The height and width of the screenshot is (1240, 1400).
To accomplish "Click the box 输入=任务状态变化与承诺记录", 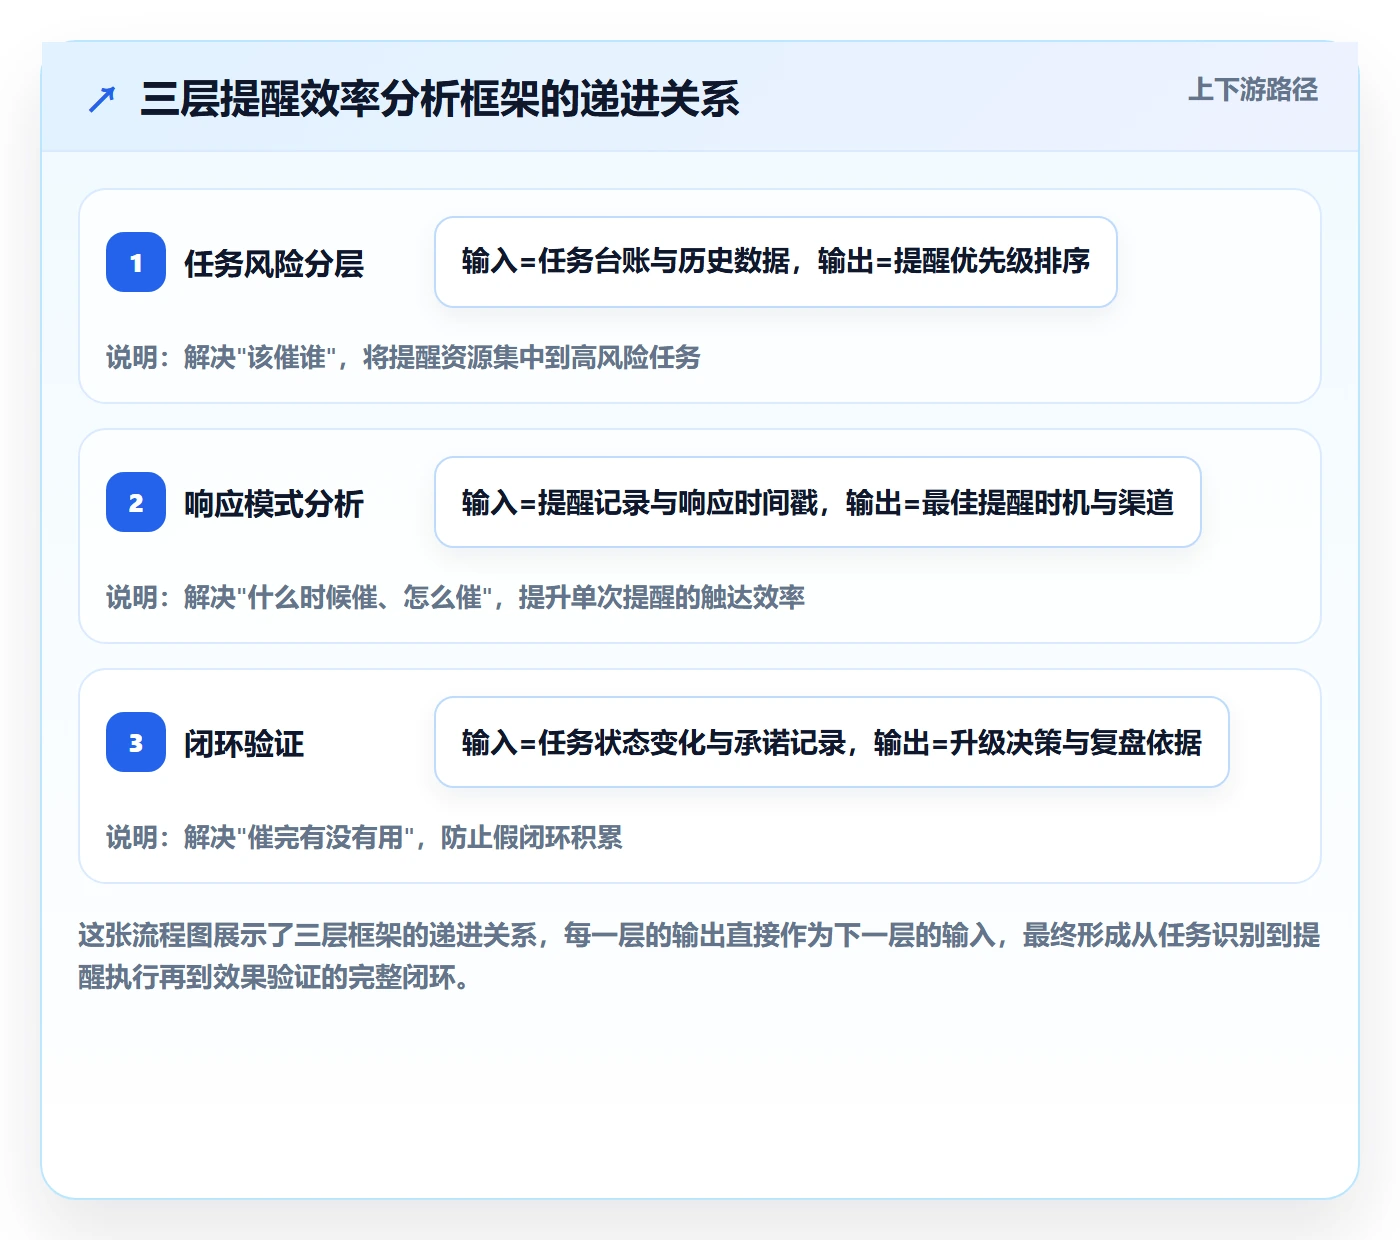I will [832, 742].
